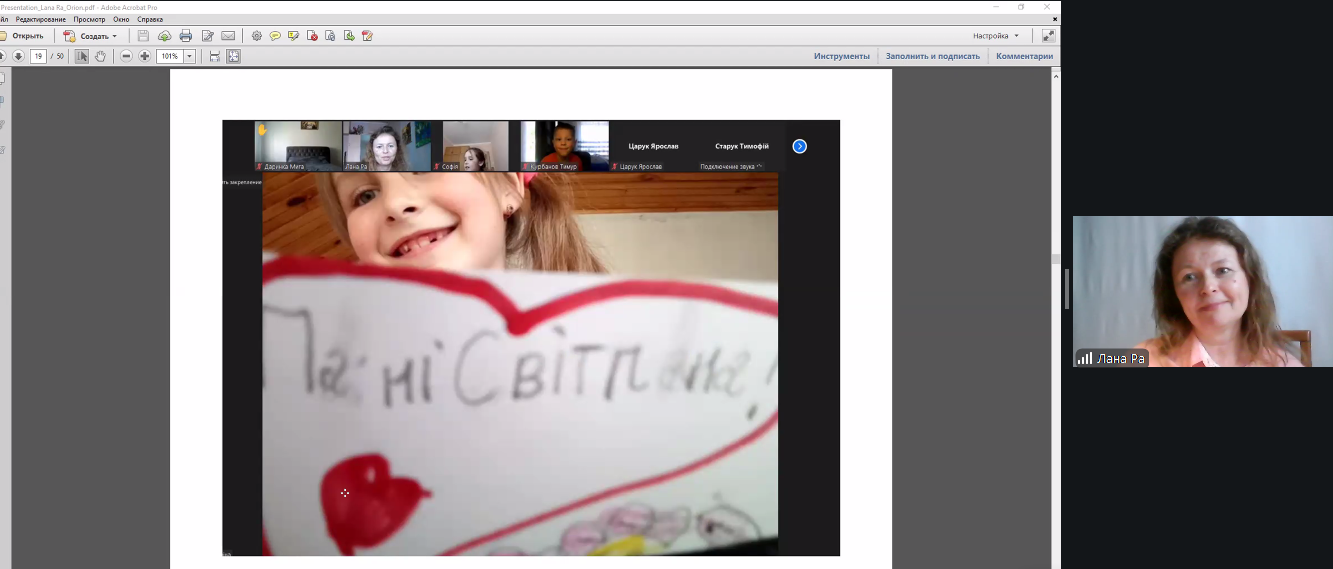1333x569 pixels.
Task: Click the page count text '/ 50'
Action: pos(59,56)
